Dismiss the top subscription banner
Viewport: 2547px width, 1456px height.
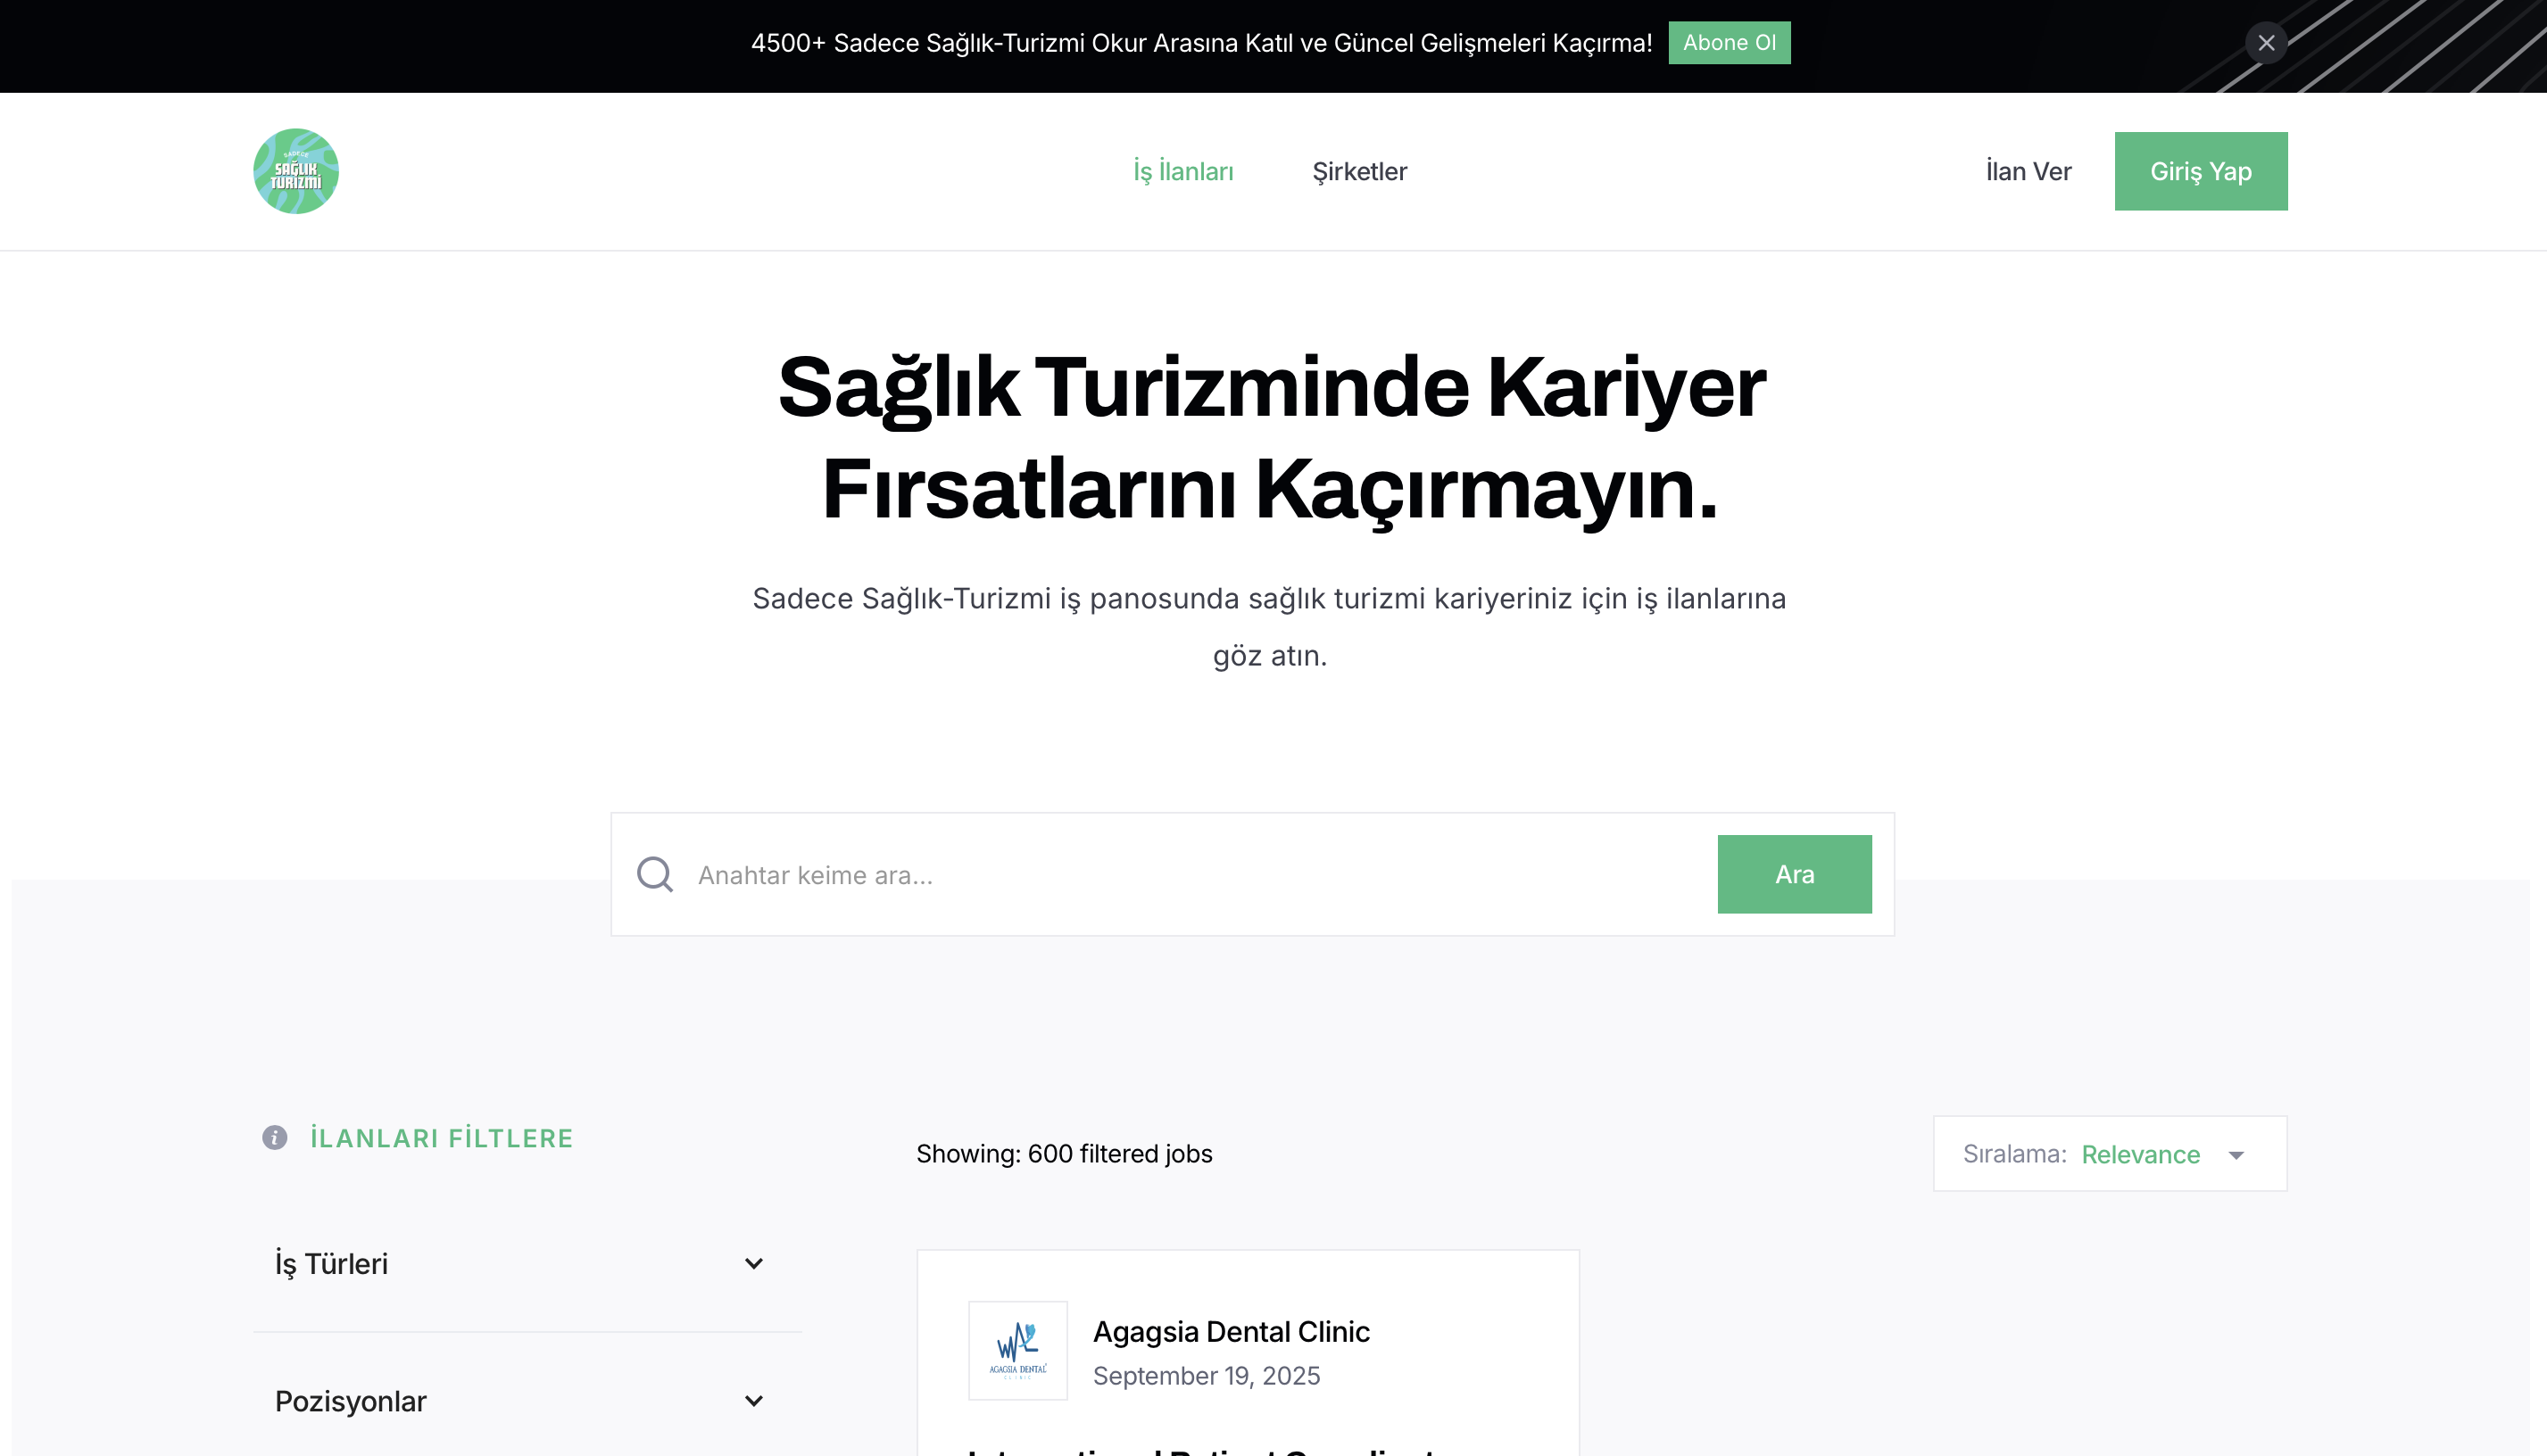pos(2266,43)
